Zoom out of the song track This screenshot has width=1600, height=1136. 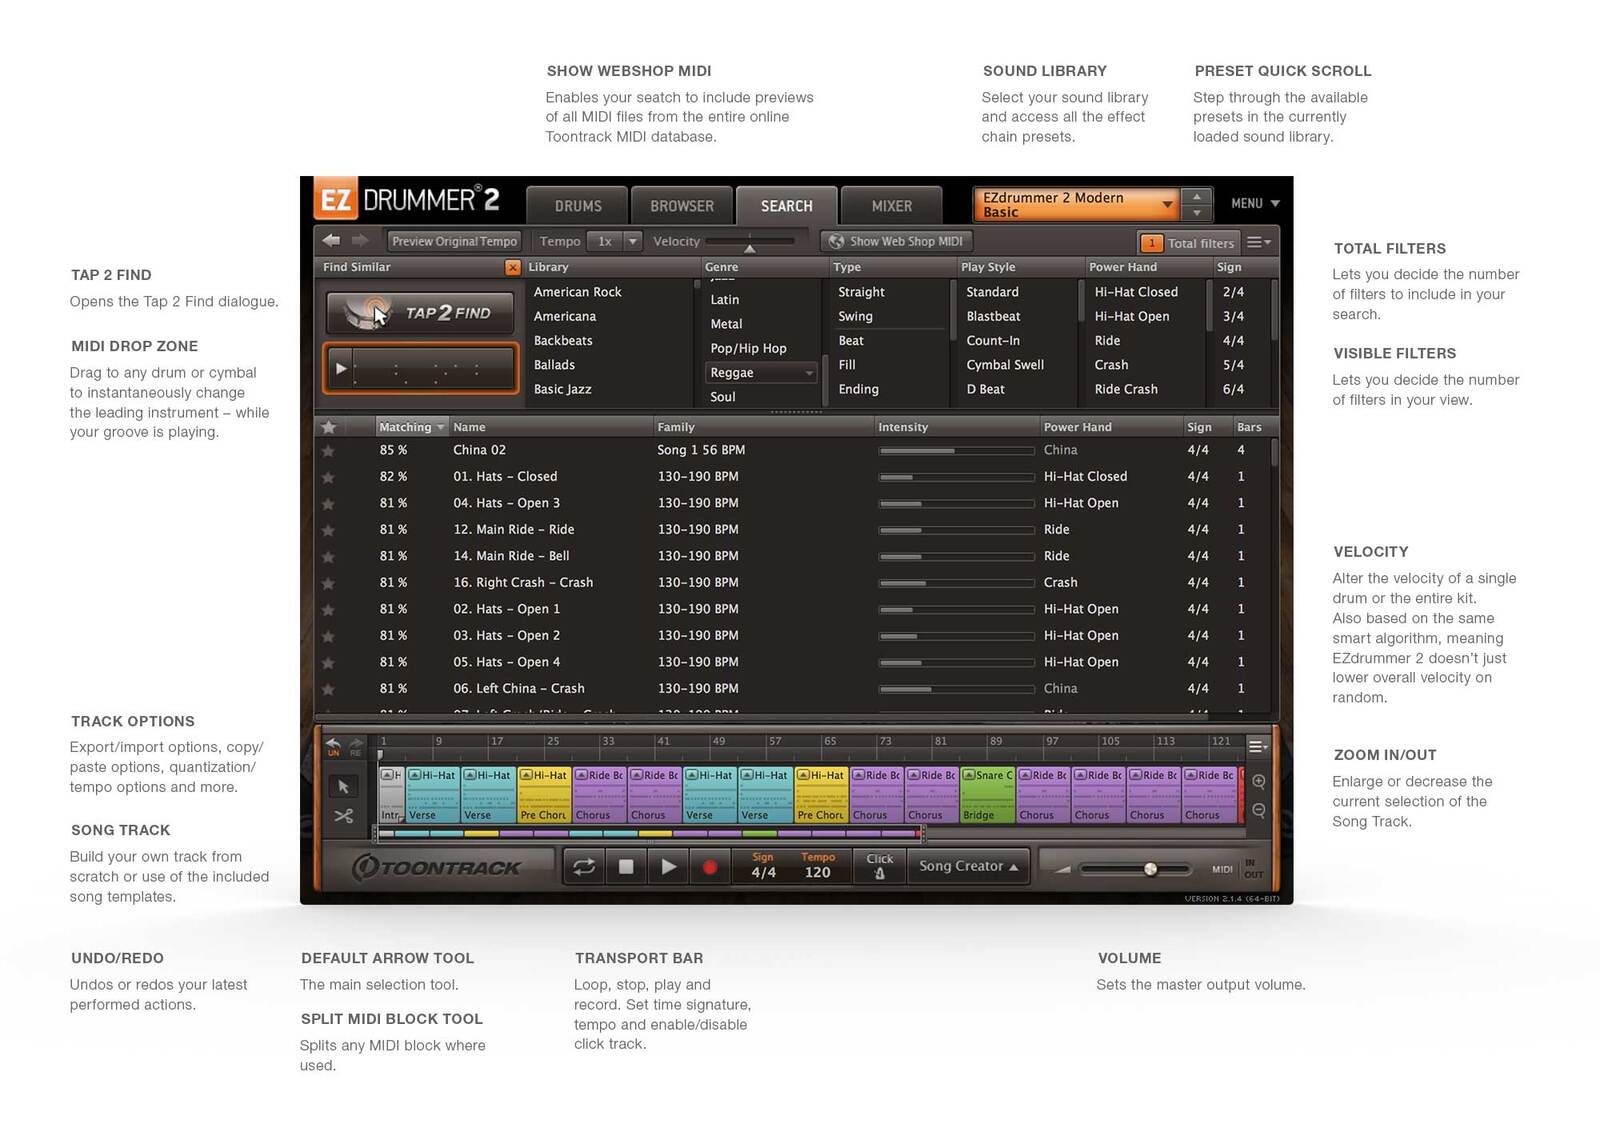pos(1259,811)
